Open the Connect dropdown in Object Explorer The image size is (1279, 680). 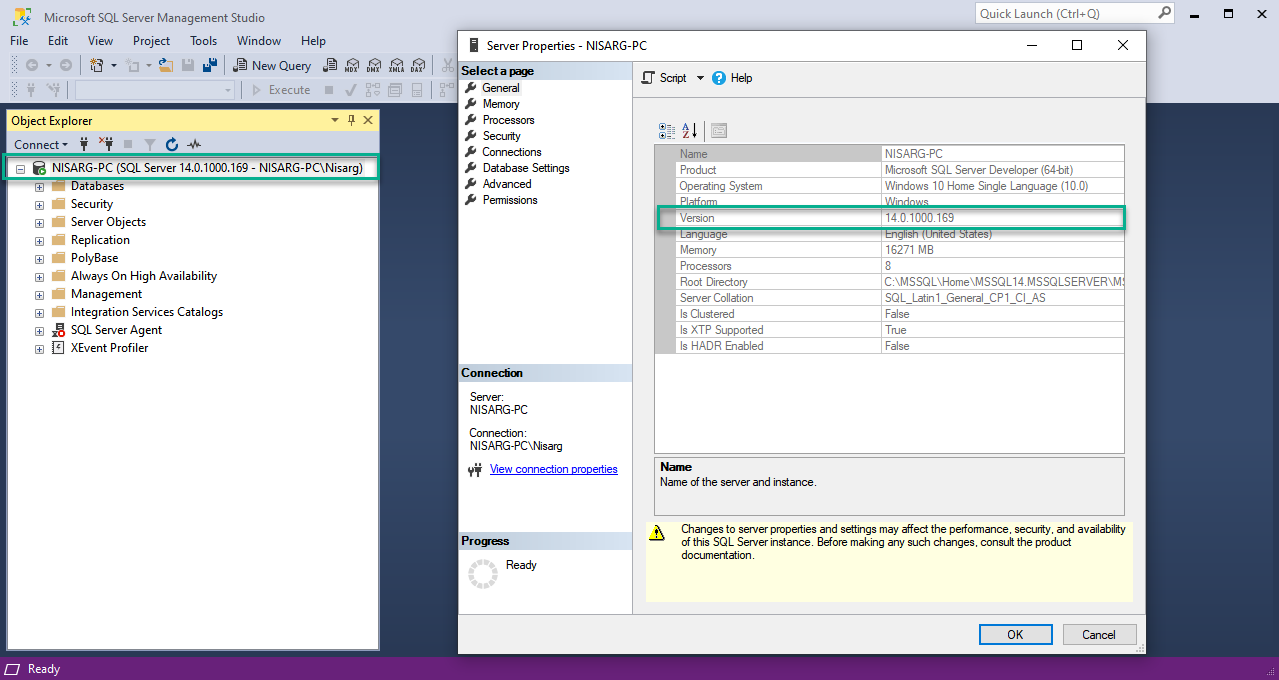point(41,145)
